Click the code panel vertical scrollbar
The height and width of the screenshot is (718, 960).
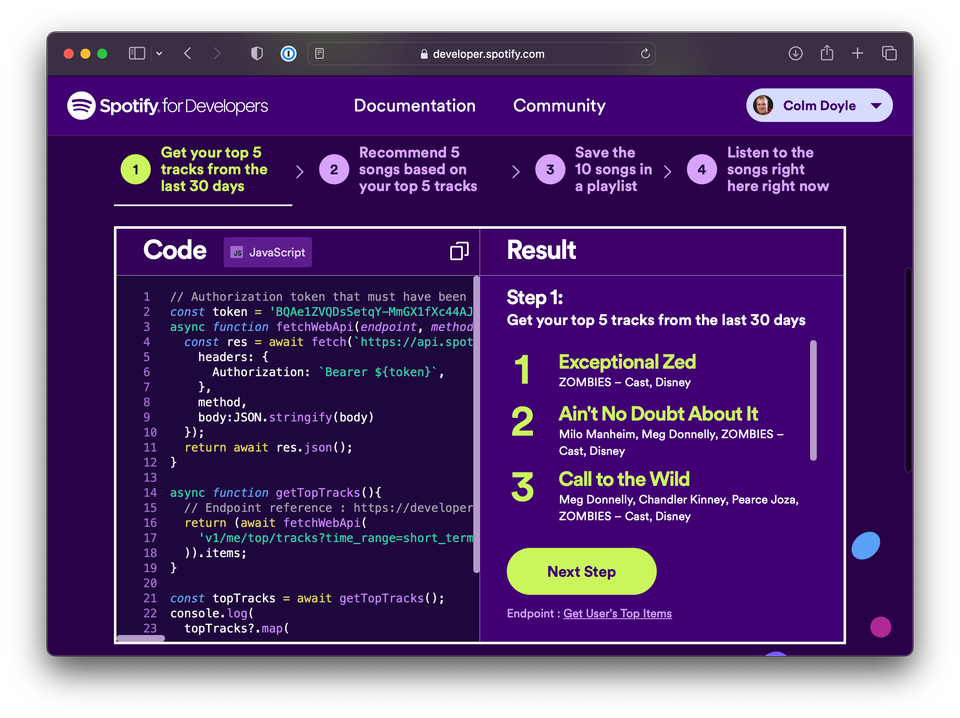coord(476,425)
